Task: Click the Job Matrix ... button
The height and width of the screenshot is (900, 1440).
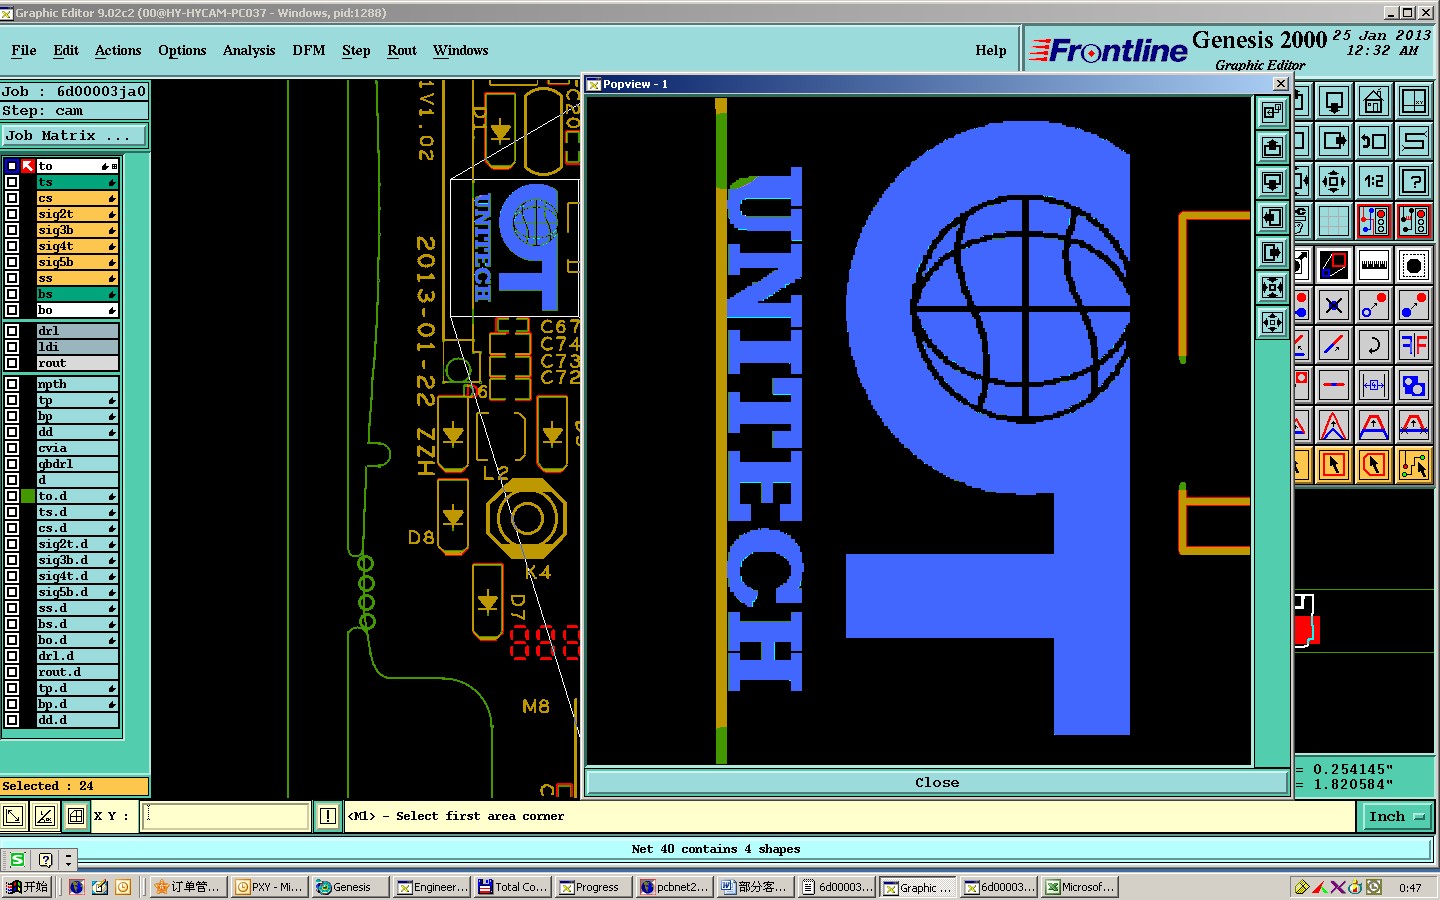Action: 74,136
